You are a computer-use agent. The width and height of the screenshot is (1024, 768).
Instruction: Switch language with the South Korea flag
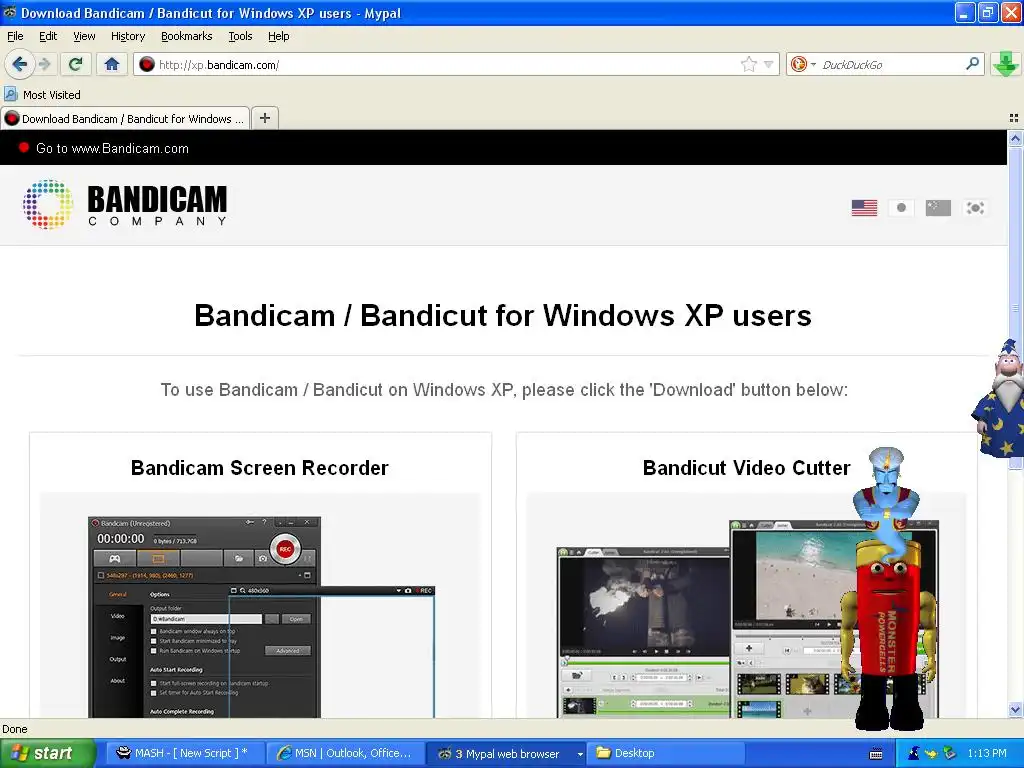pyautogui.click(x=975, y=208)
